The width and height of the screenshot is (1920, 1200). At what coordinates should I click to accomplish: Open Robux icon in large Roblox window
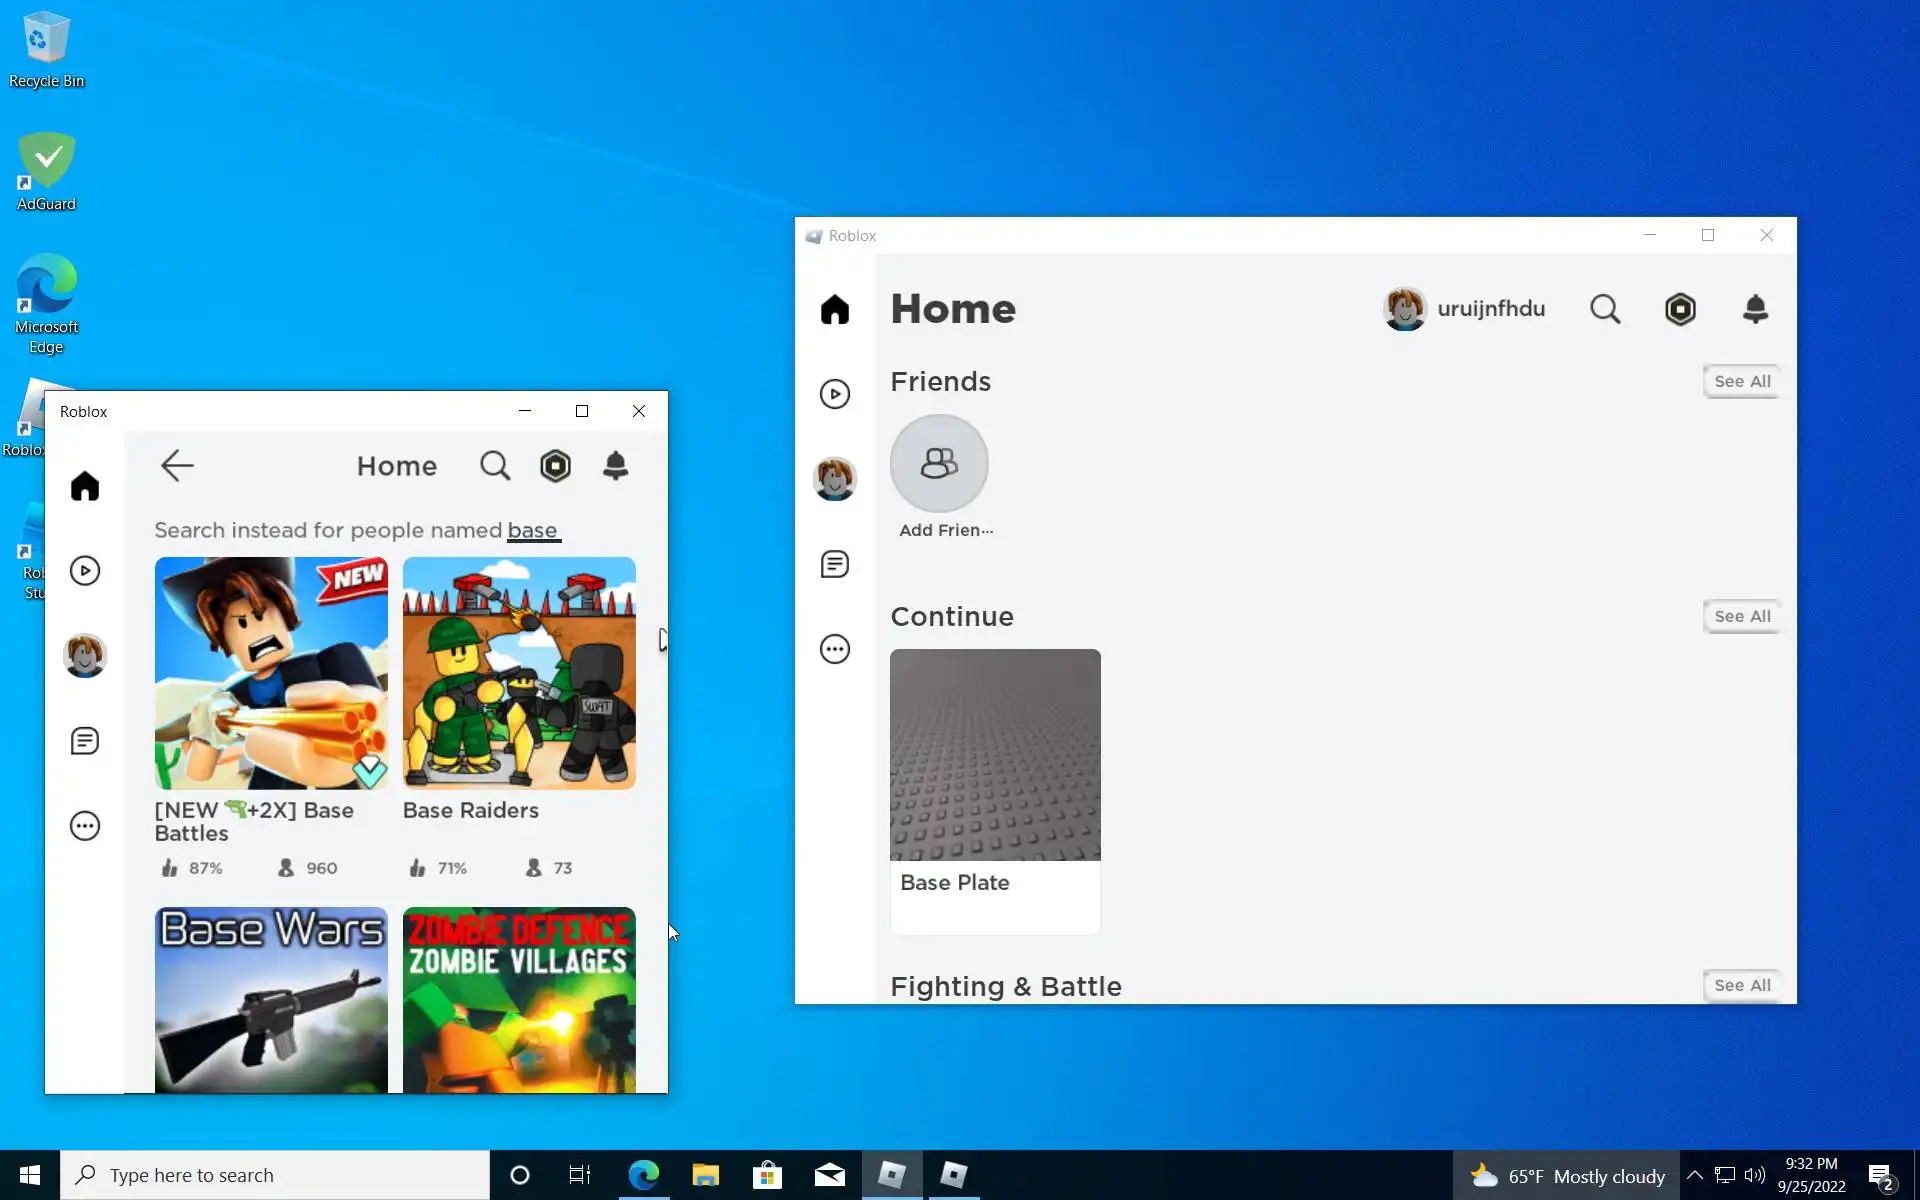(1680, 309)
